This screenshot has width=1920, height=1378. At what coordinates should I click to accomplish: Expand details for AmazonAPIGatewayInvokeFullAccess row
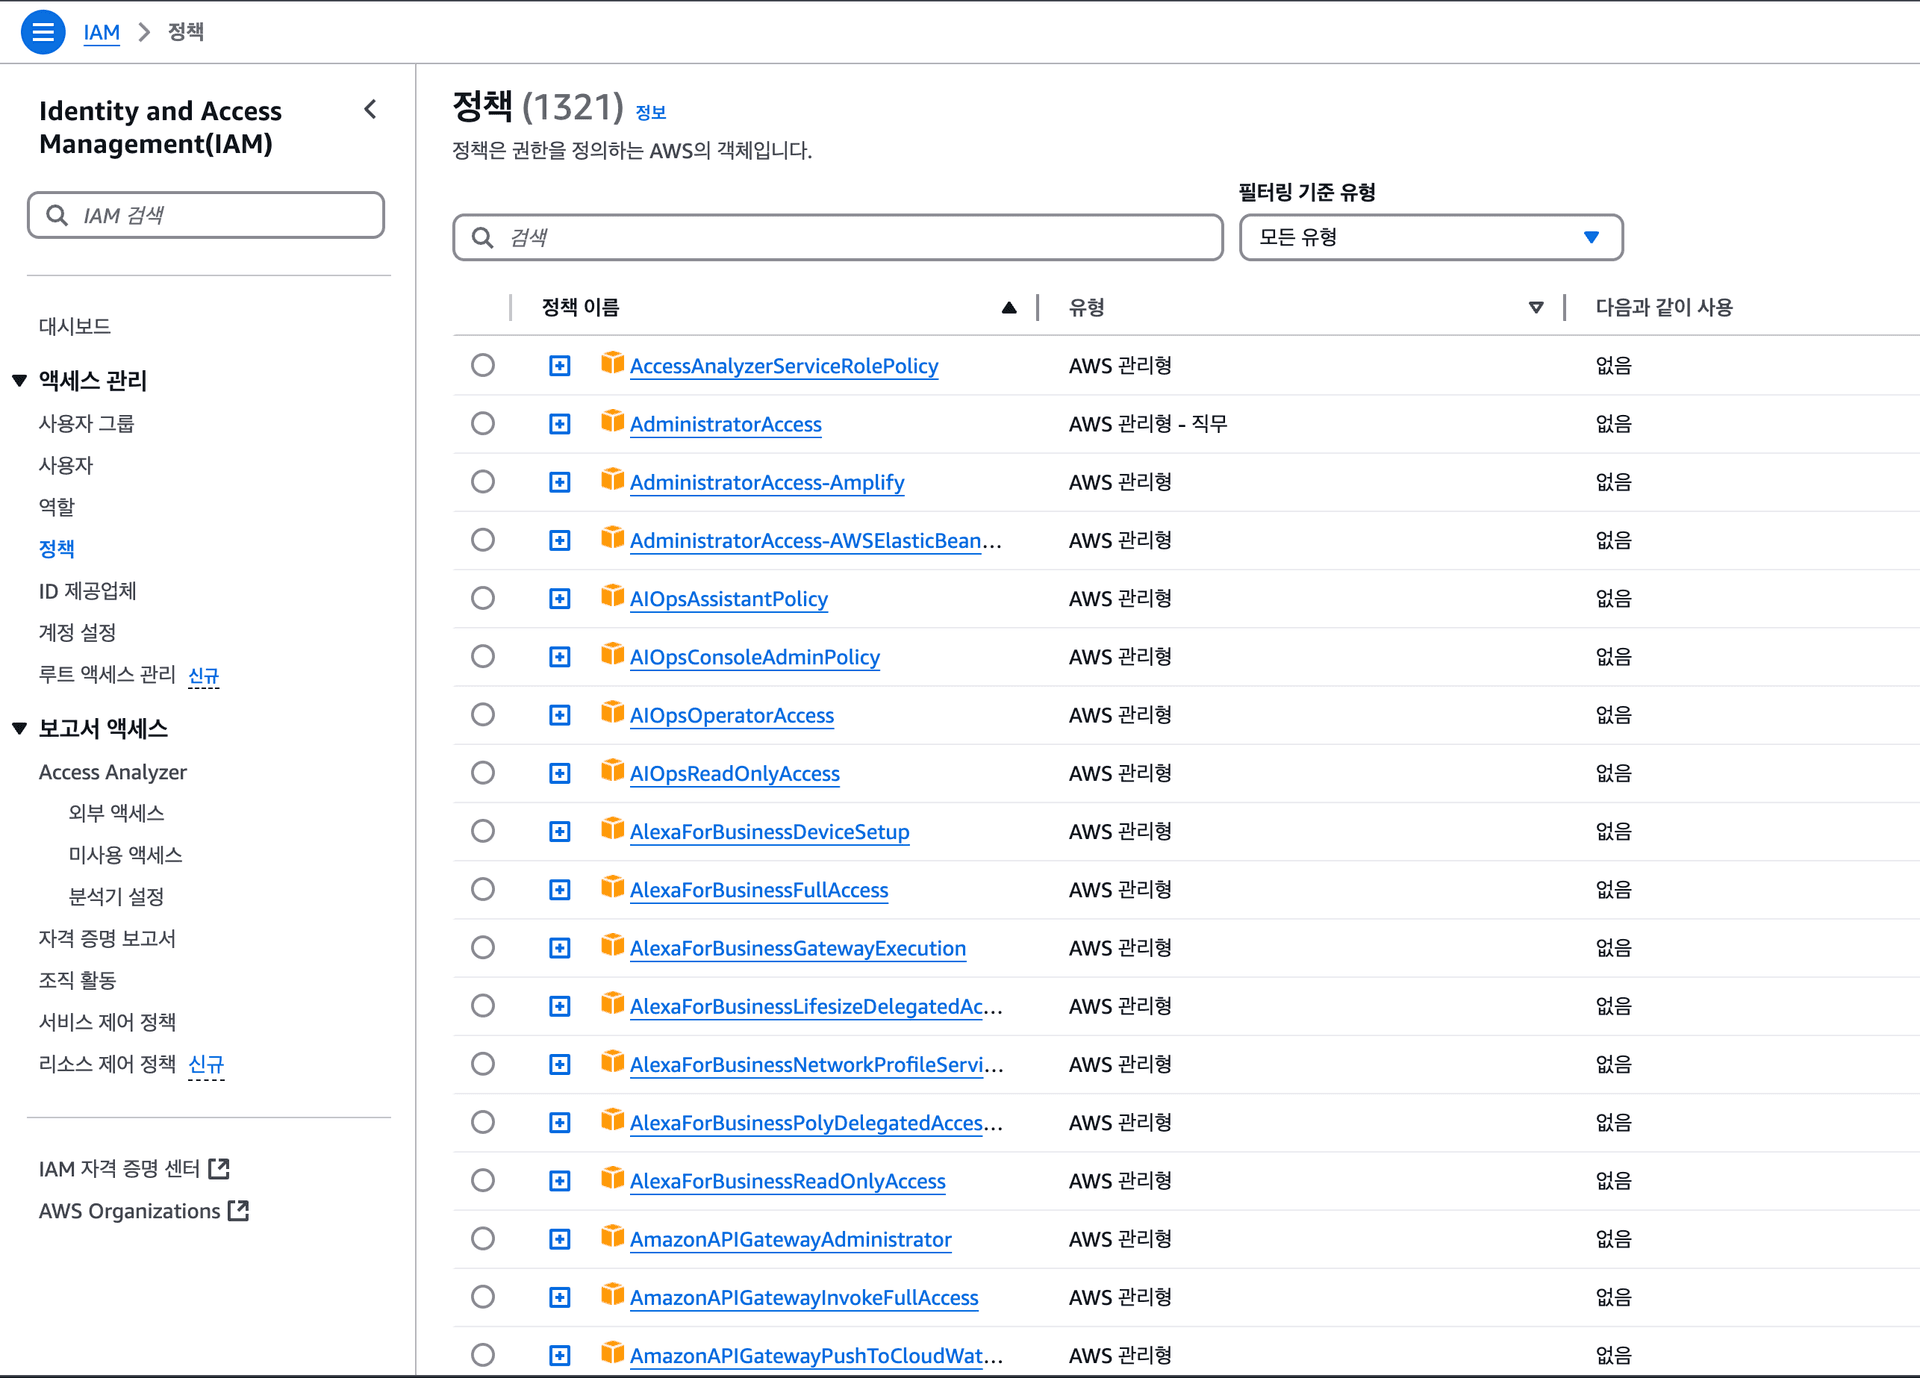pyautogui.click(x=560, y=1297)
